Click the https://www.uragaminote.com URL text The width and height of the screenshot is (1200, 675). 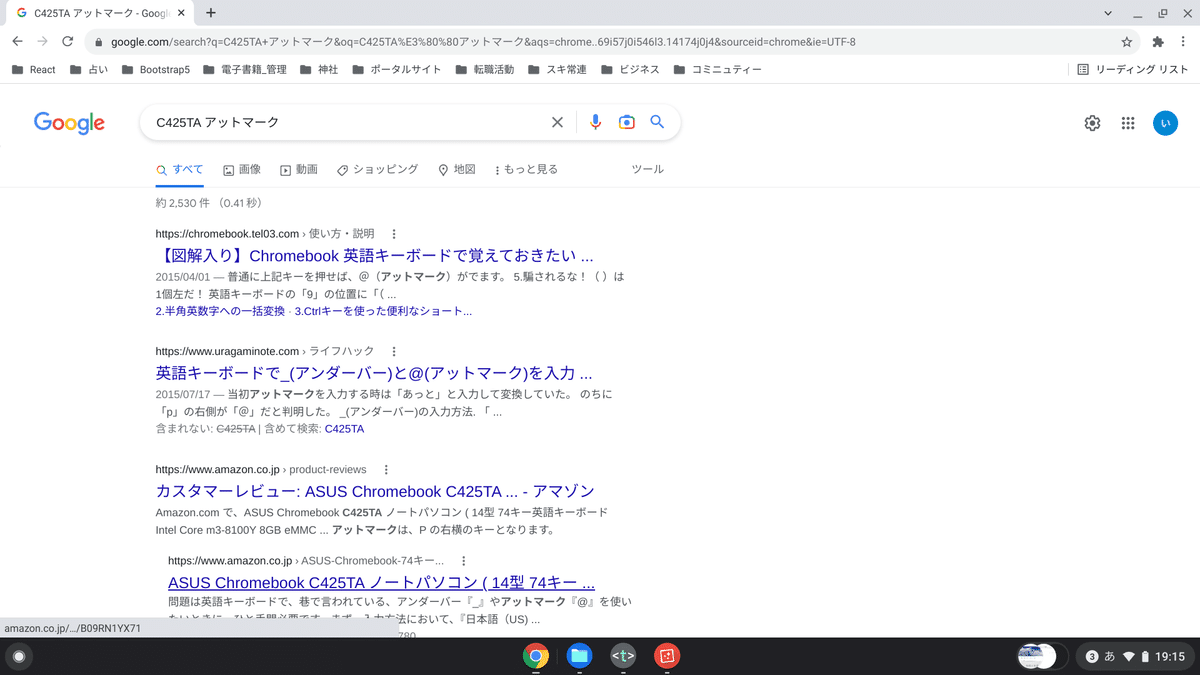pyautogui.click(x=227, y=352)
